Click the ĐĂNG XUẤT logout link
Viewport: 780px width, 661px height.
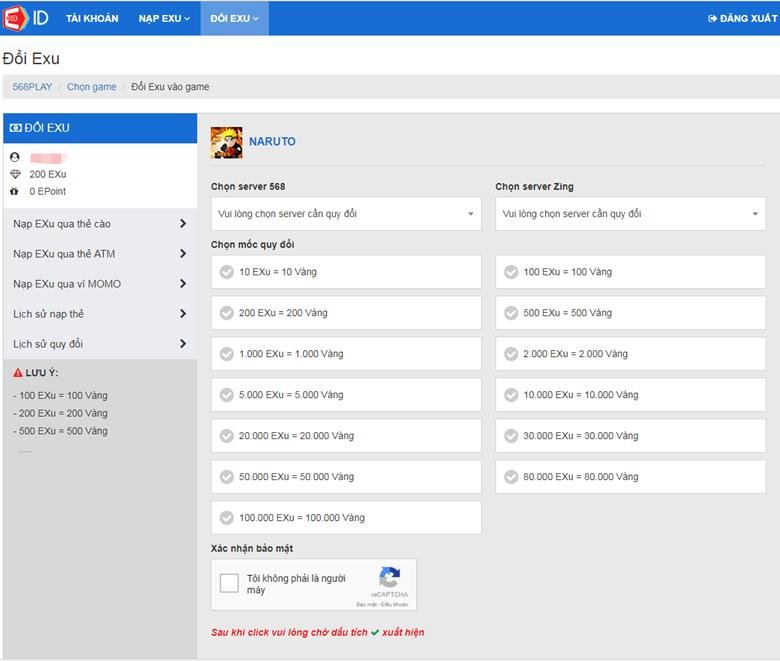click(x=742, y=18)
